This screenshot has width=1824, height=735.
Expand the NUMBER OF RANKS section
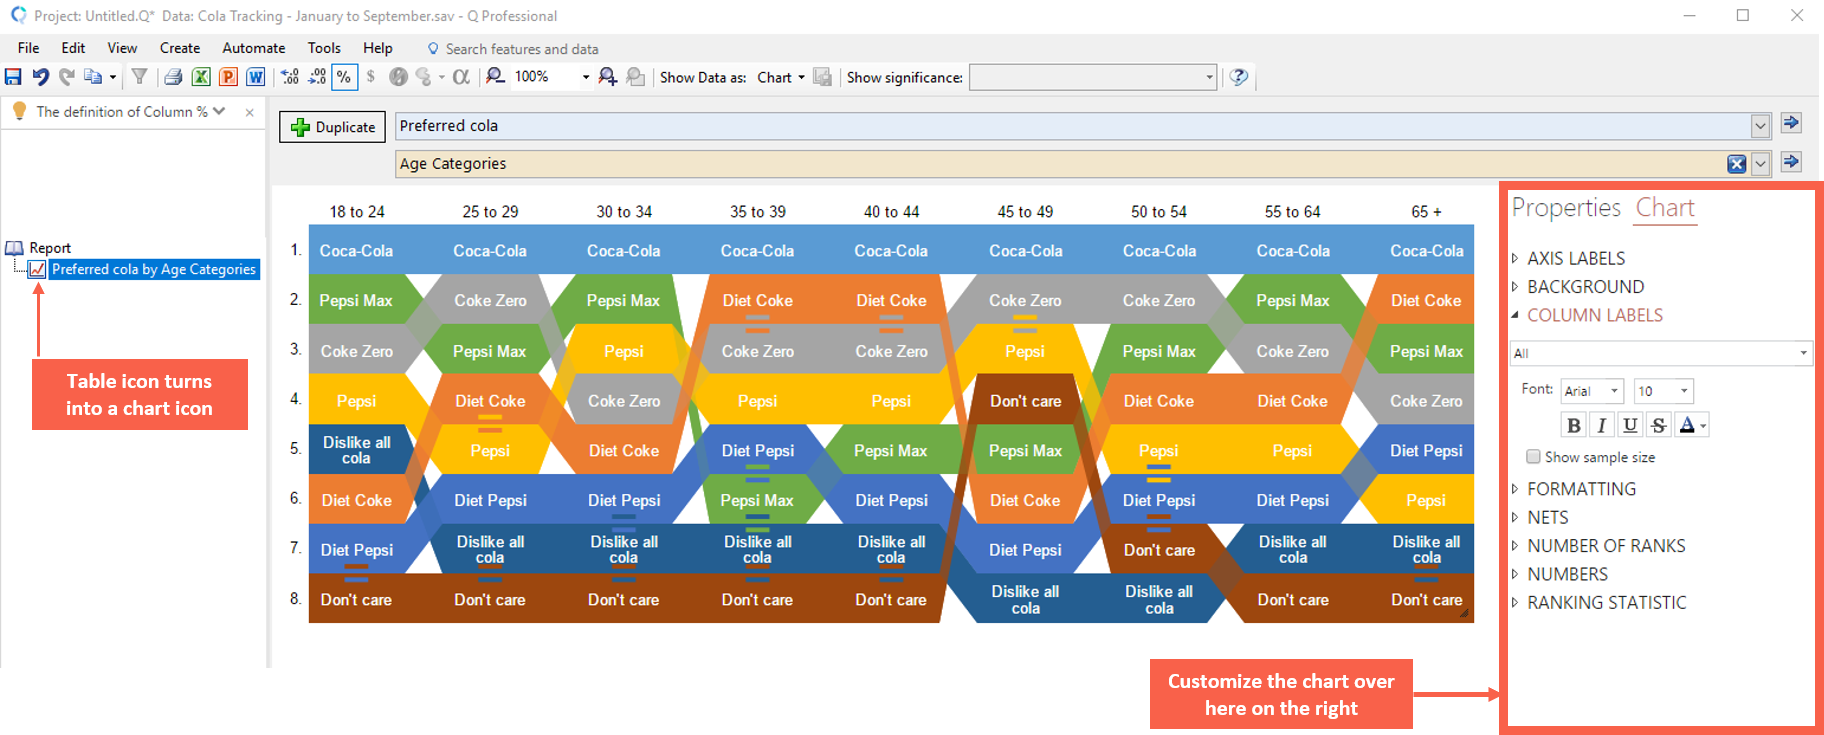1606,546
